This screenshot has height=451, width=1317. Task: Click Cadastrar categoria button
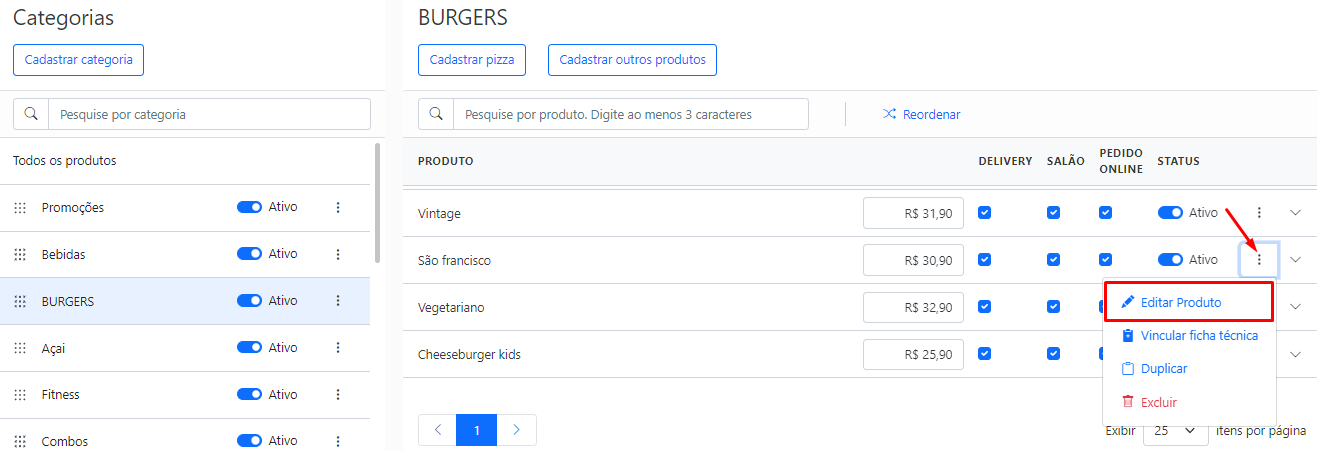click(78, 59)
